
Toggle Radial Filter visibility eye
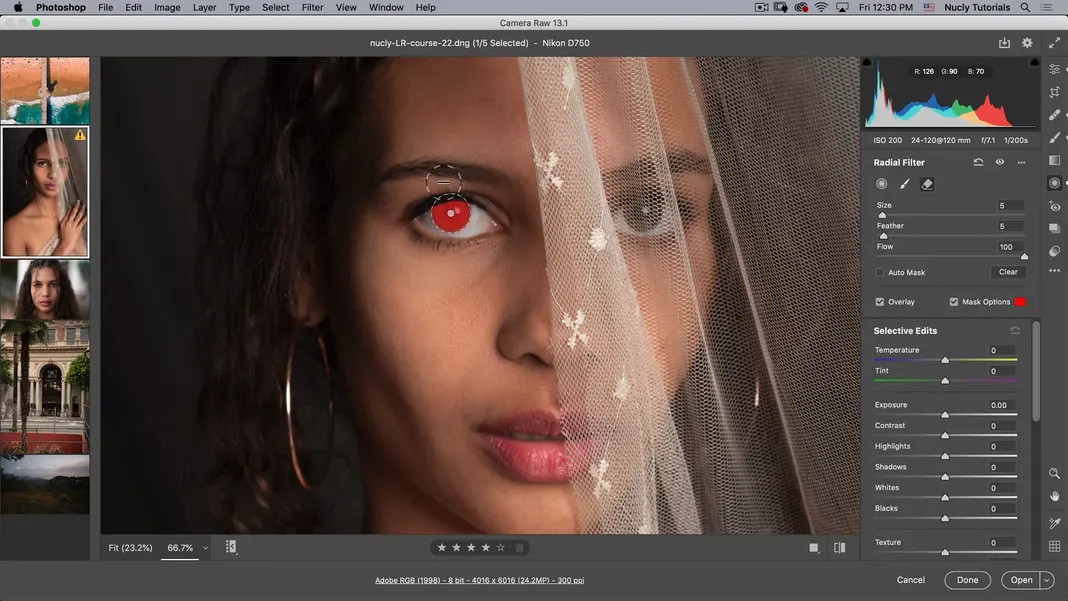click(999, 162)
